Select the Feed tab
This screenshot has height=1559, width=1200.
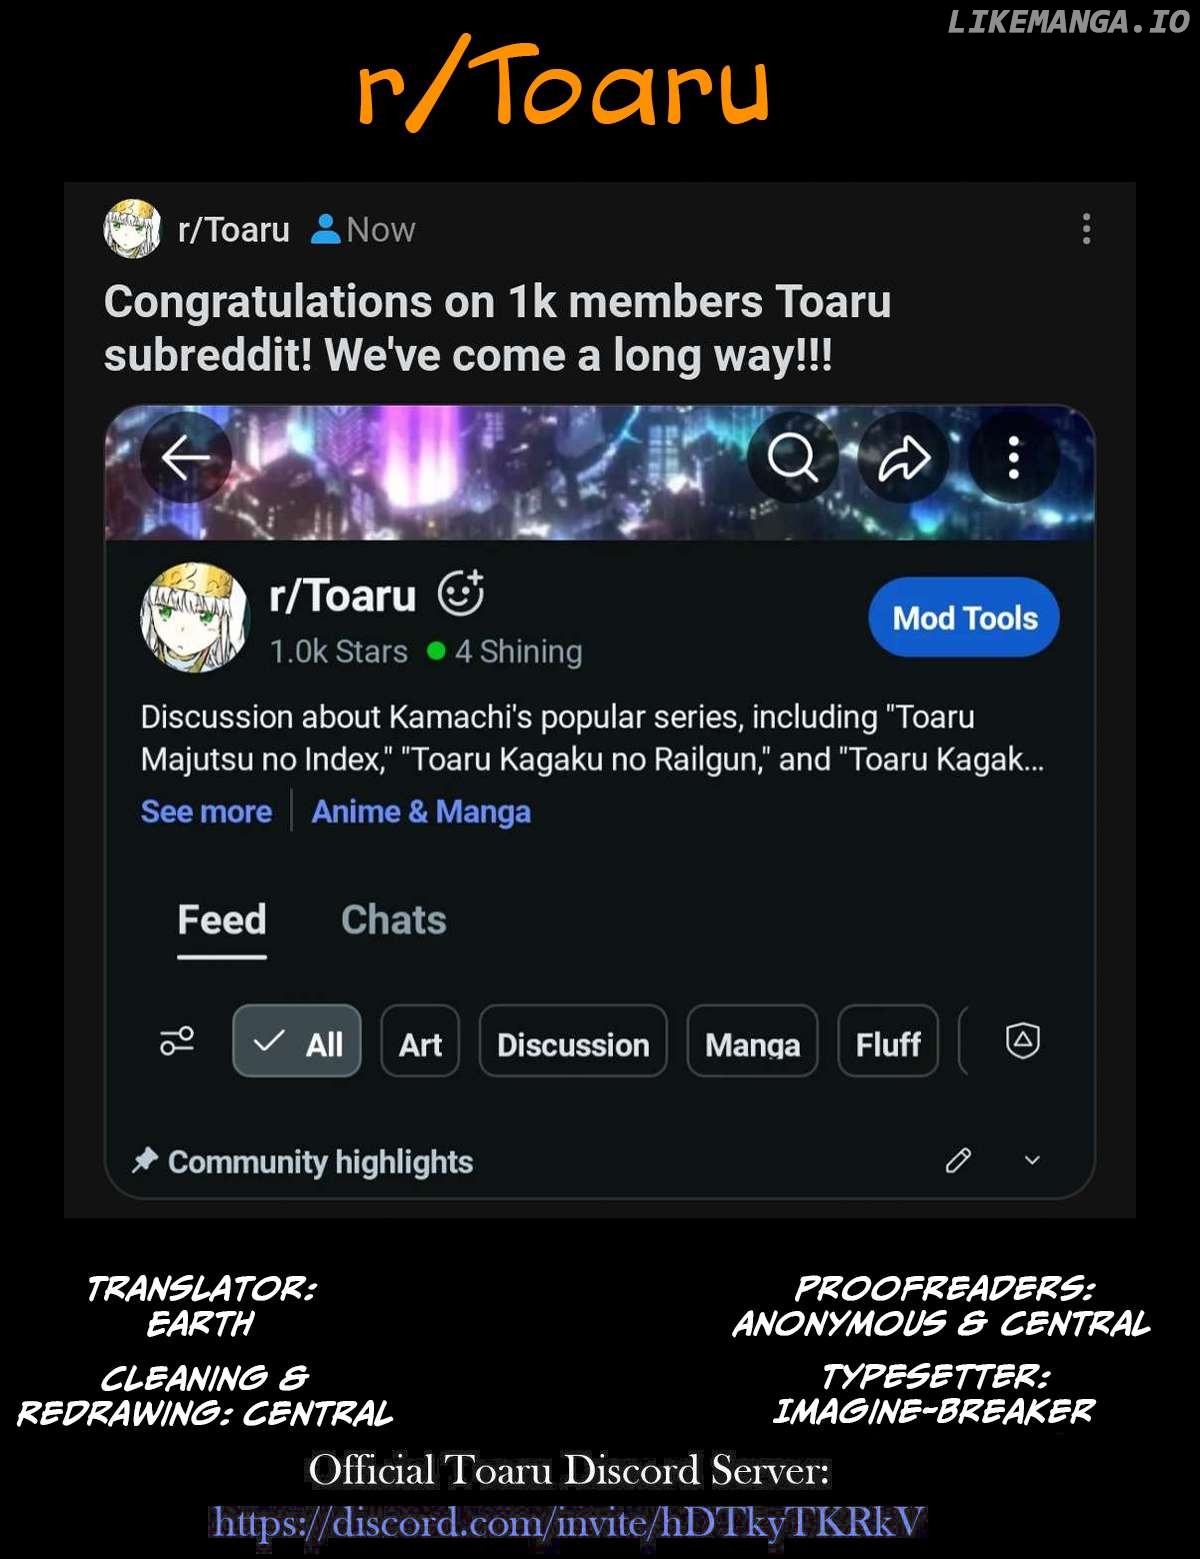pyautogui.click(x=222, y=920)
